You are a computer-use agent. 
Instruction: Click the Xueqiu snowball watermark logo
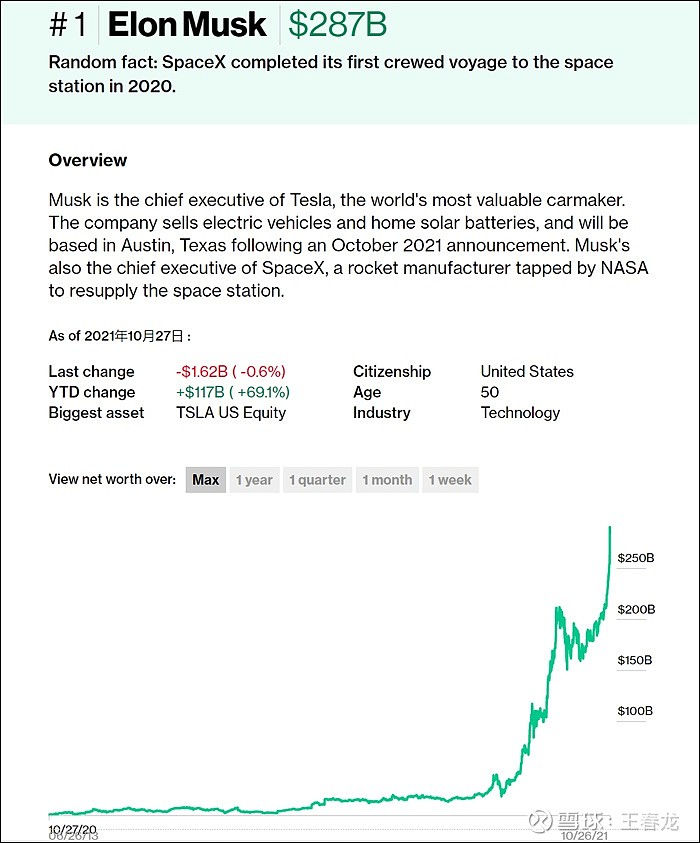point(540,821)
